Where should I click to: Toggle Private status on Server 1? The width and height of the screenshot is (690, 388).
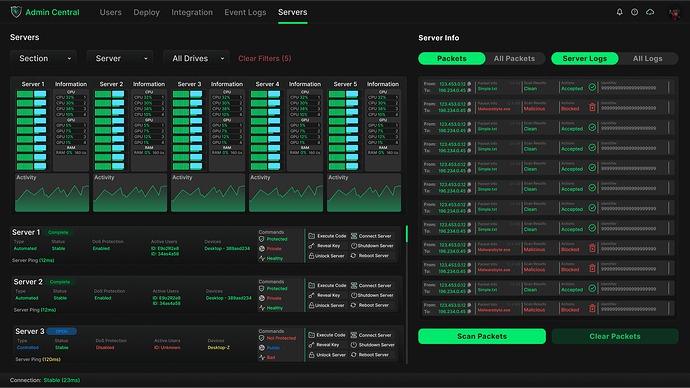[270, 249]
